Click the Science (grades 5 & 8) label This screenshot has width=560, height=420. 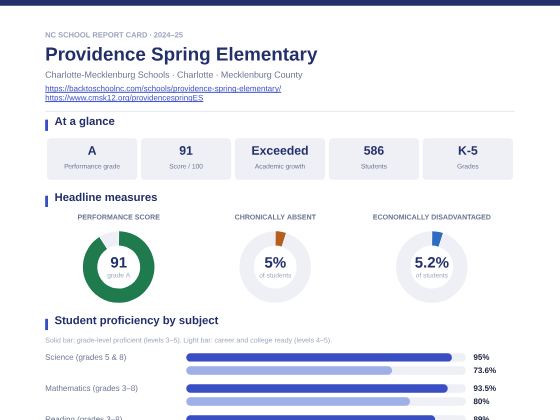coord(86,357)
